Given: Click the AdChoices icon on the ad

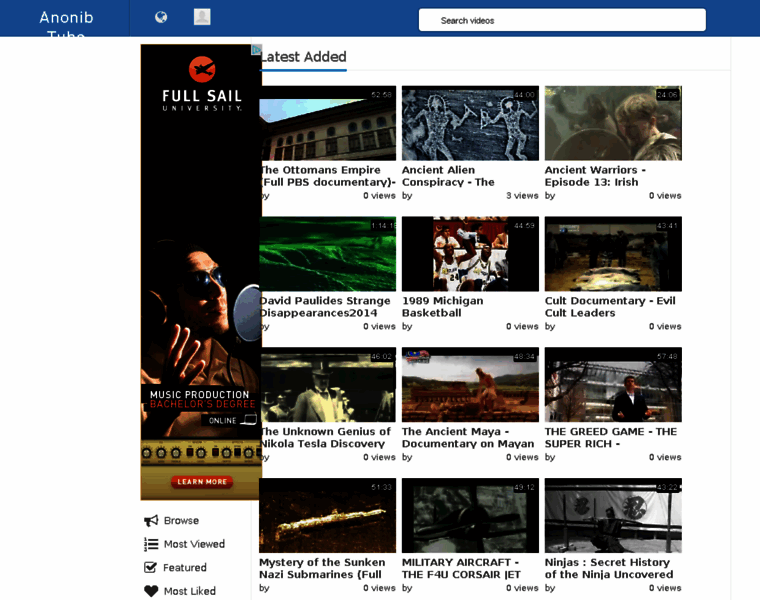Looking at the screenshot, I should [x=256, y=49].
